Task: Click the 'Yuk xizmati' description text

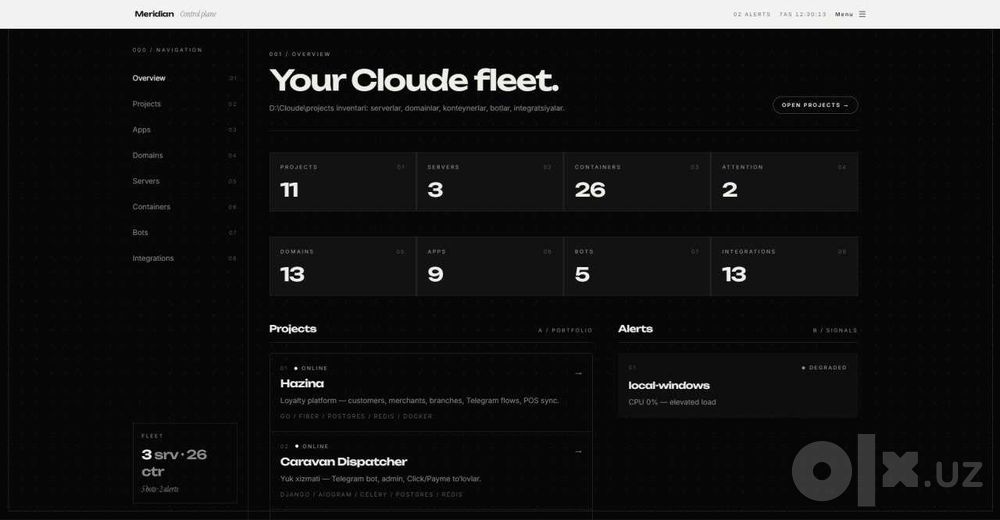Action: [x=381, y=479]
